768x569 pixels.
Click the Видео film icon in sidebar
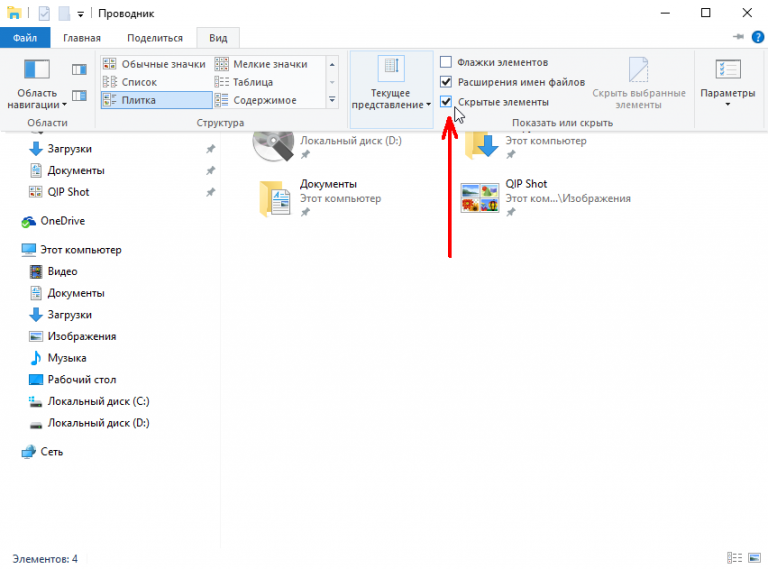pos(36,271)
